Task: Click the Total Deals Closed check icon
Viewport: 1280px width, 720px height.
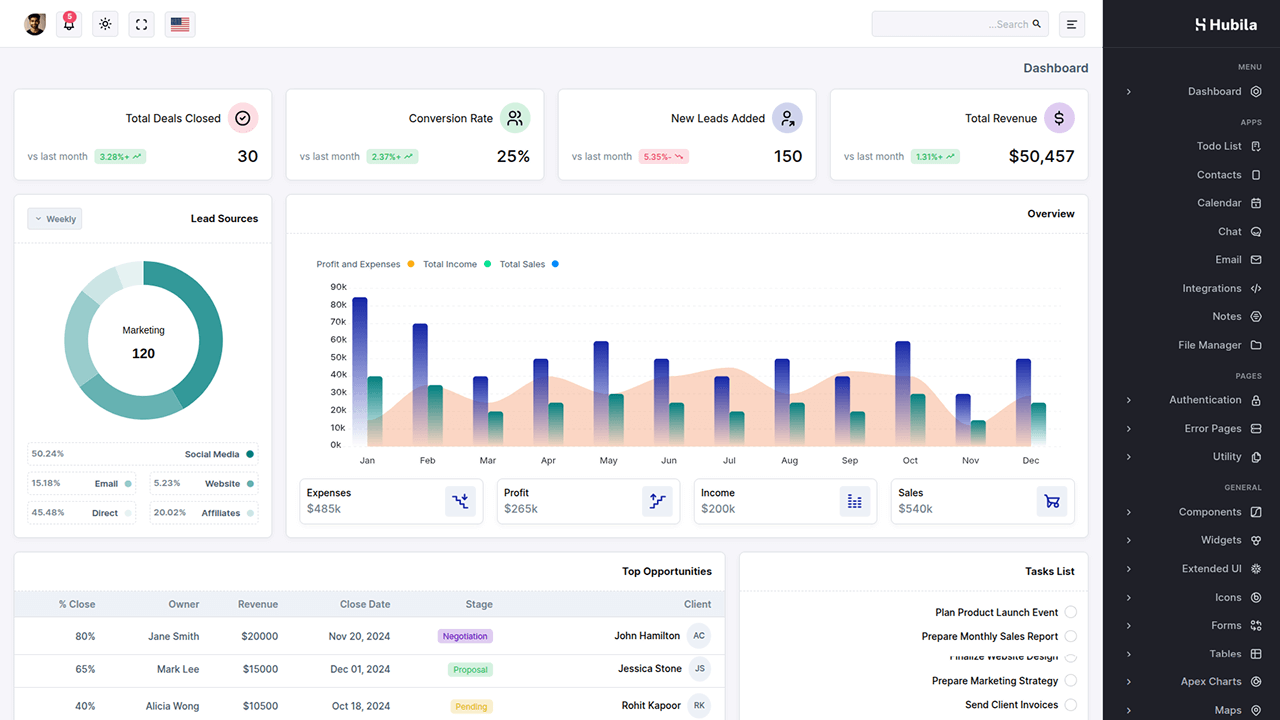Action: click(x=243, y=118)
